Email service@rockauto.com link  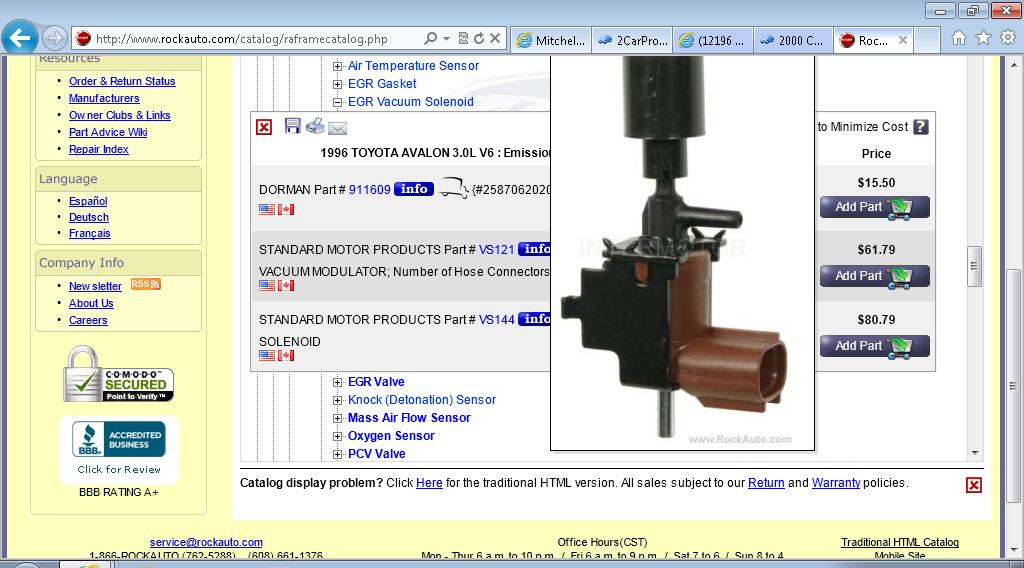206,542
